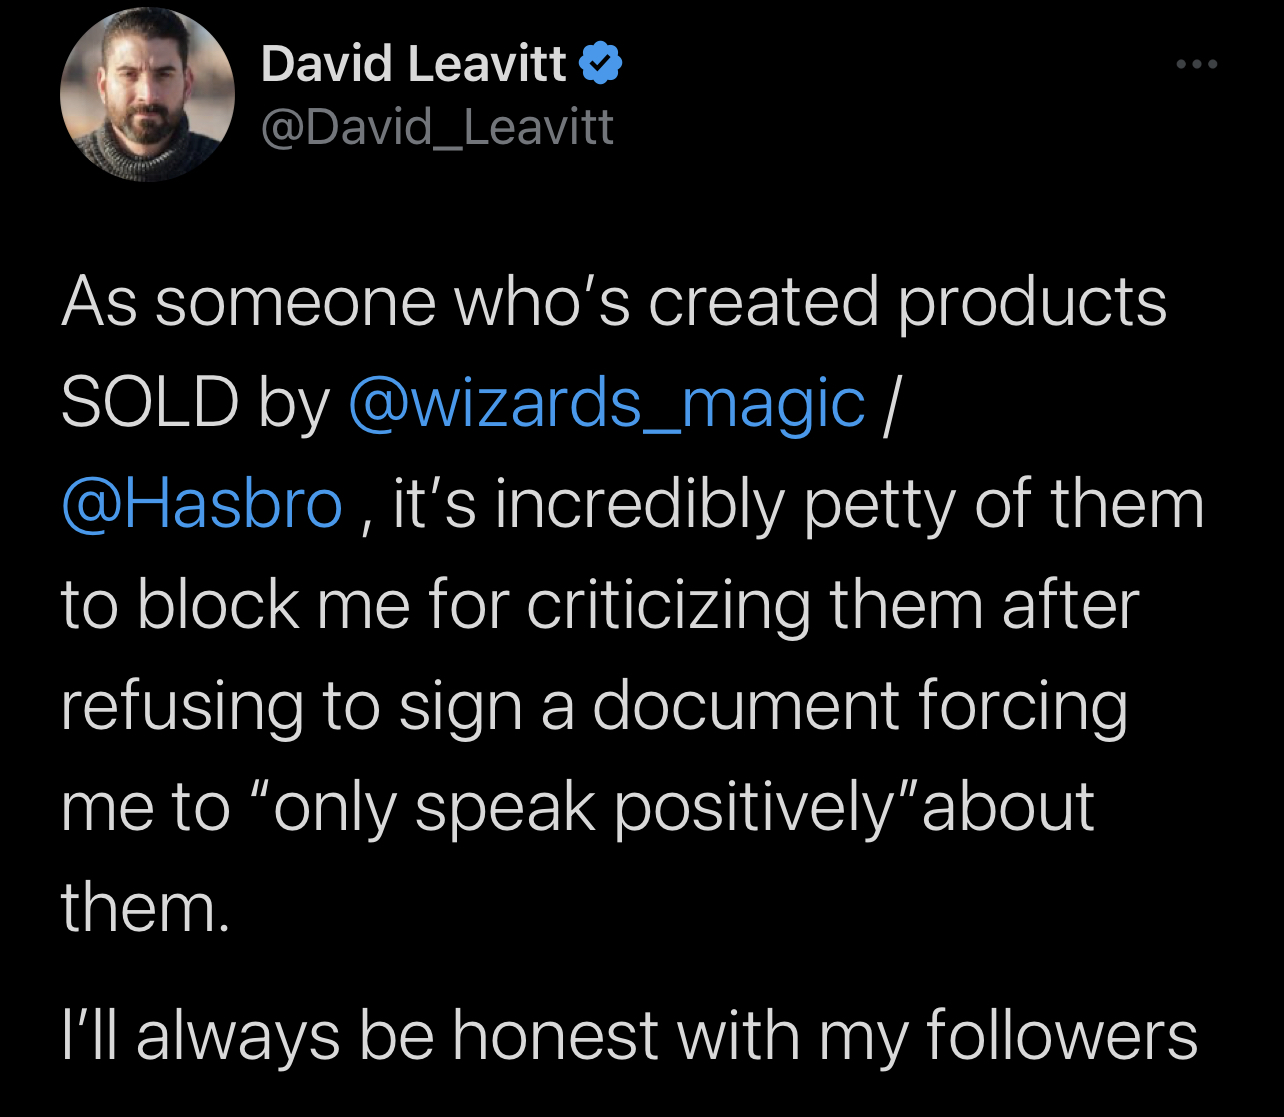Click the David Leavitt display name

tap(413, 65)
